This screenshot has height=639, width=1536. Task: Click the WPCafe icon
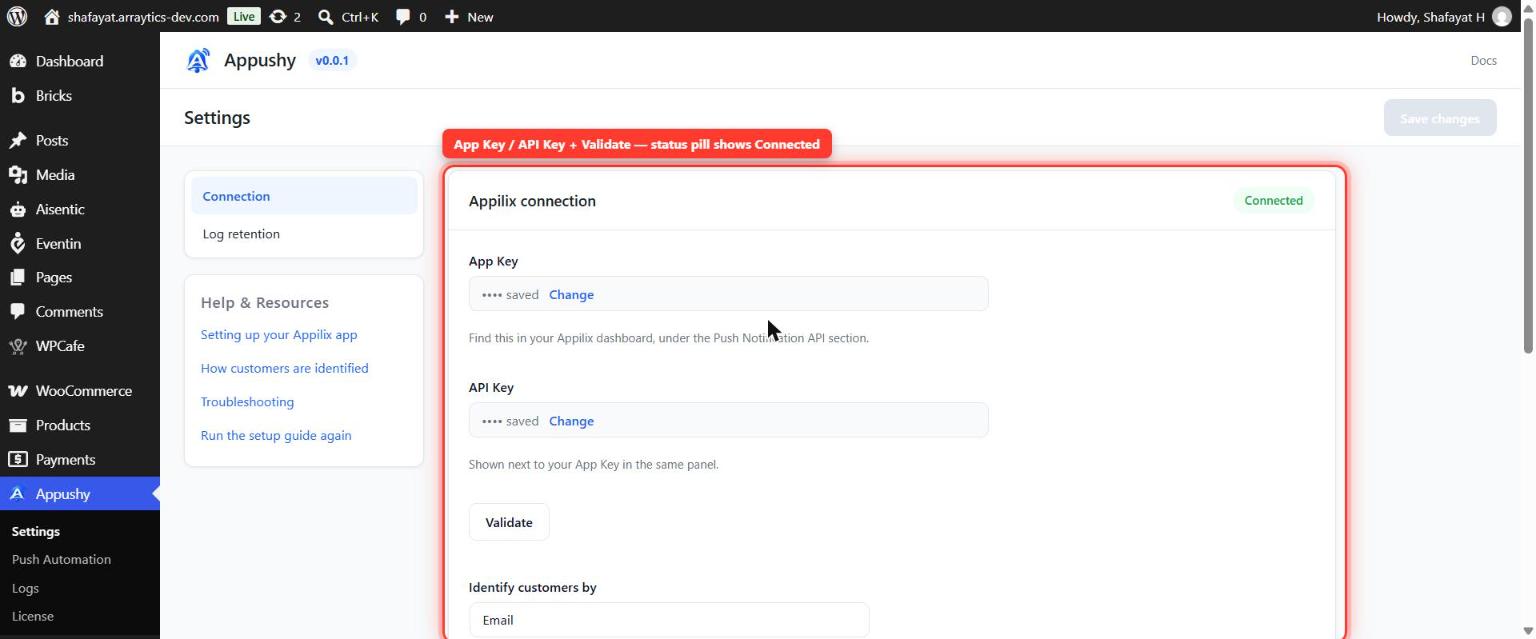pyautogui.click(x=17, y=346)
